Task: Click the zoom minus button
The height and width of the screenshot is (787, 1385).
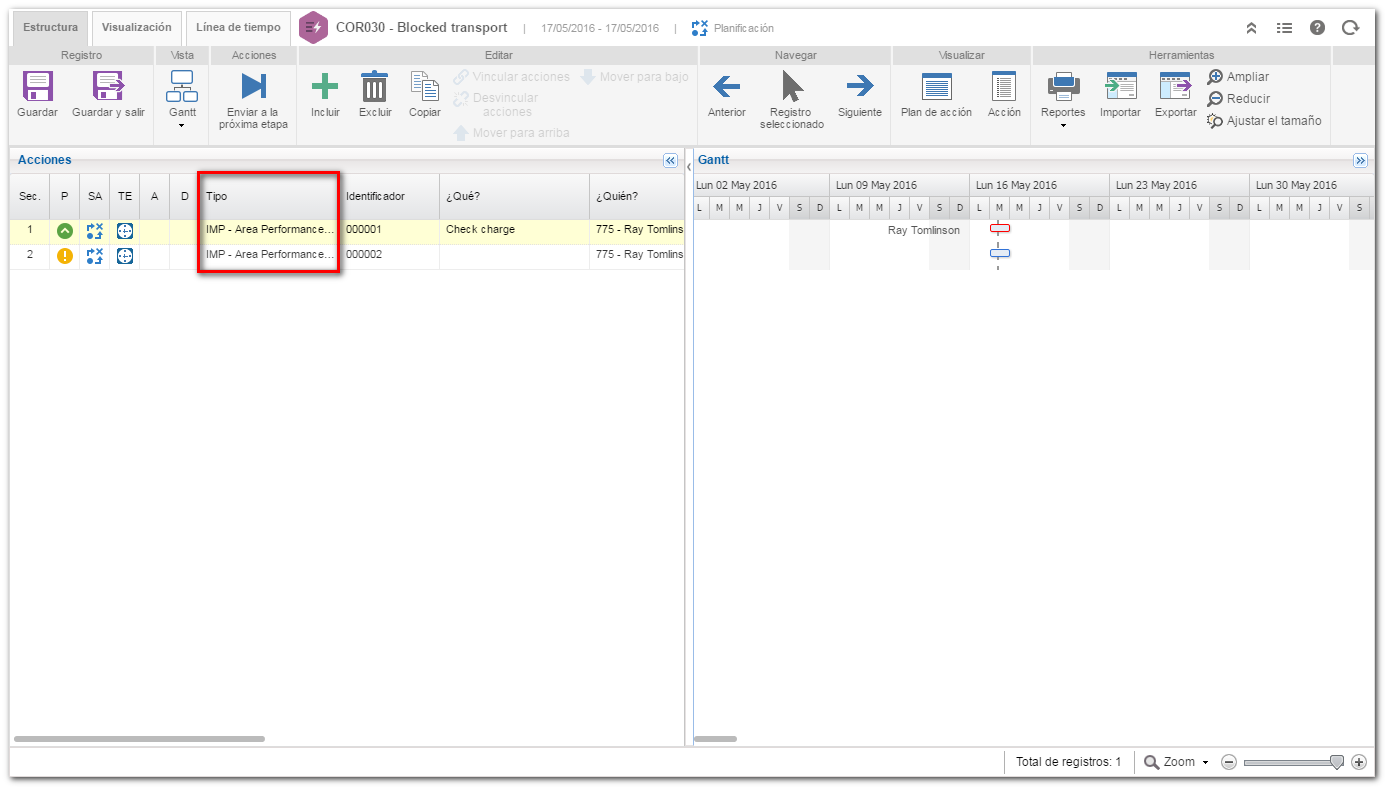Action: click(x=1229, y=762)
